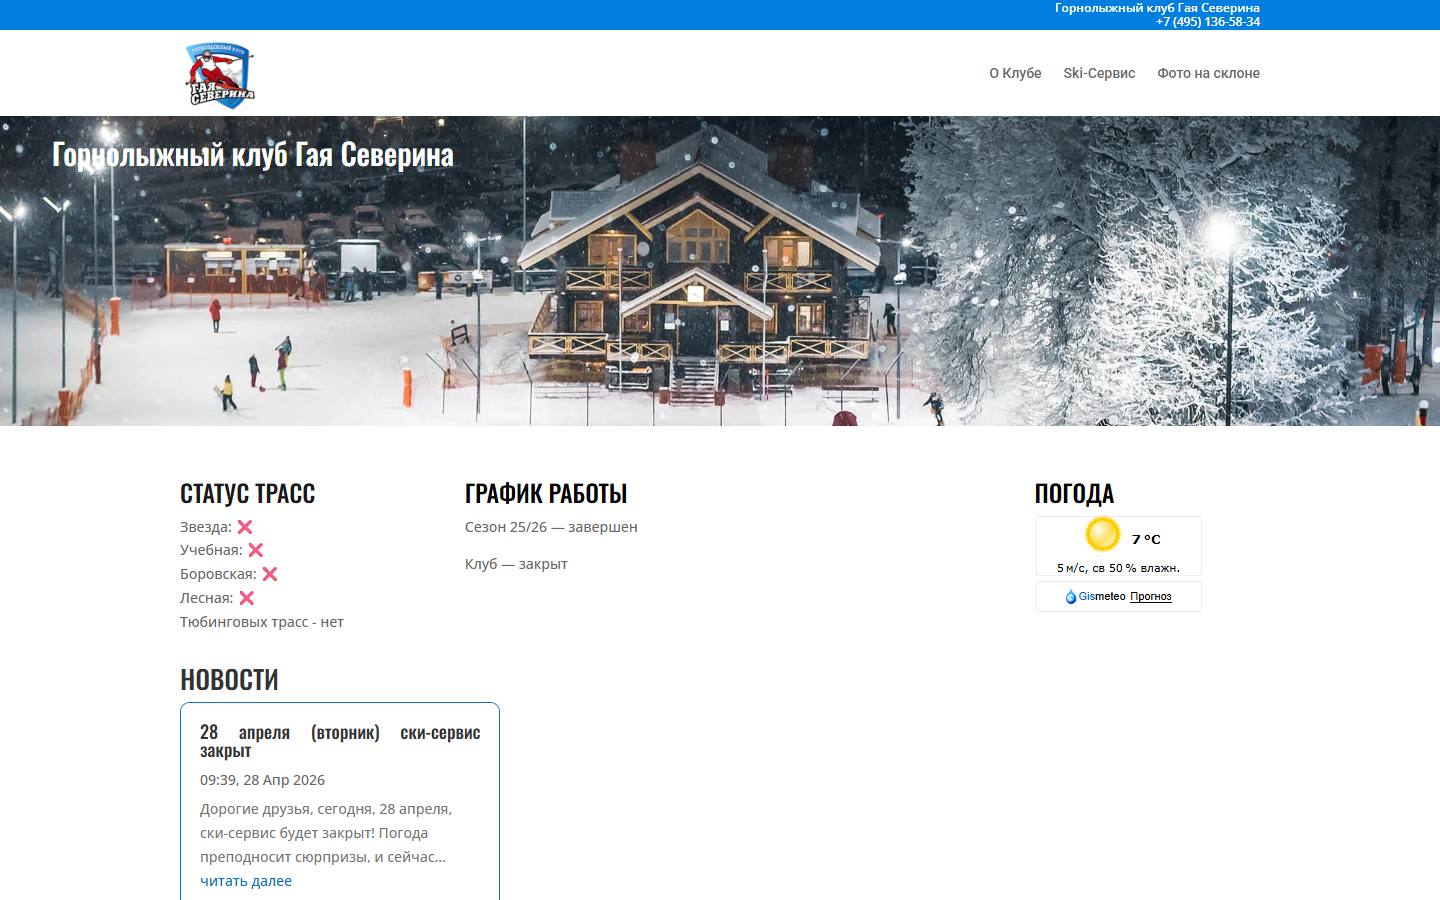The width and height of the screenshot is (1440, 900).
Task: Click the Gismeteo weather widget temperature
Action: pos(1146,539)
